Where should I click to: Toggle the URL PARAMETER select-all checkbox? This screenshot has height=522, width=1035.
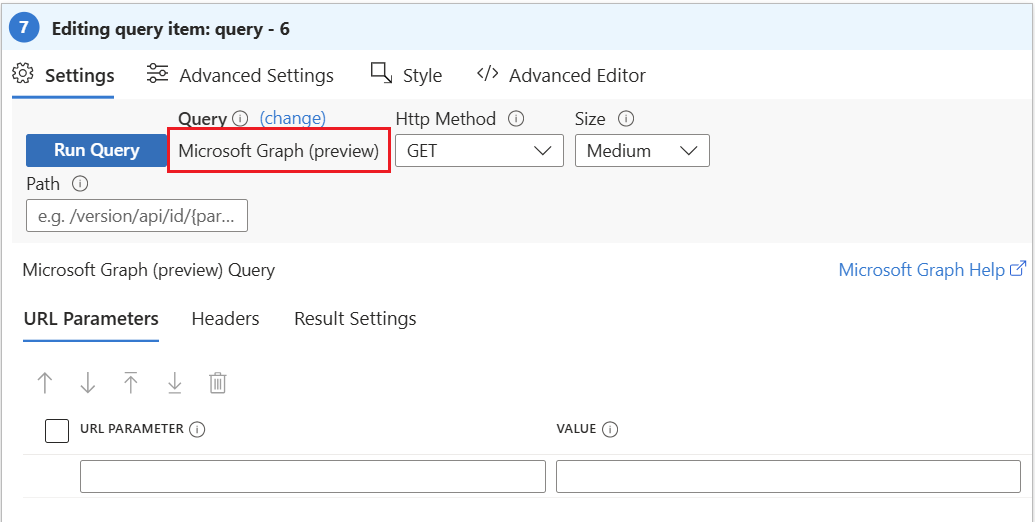58,430
